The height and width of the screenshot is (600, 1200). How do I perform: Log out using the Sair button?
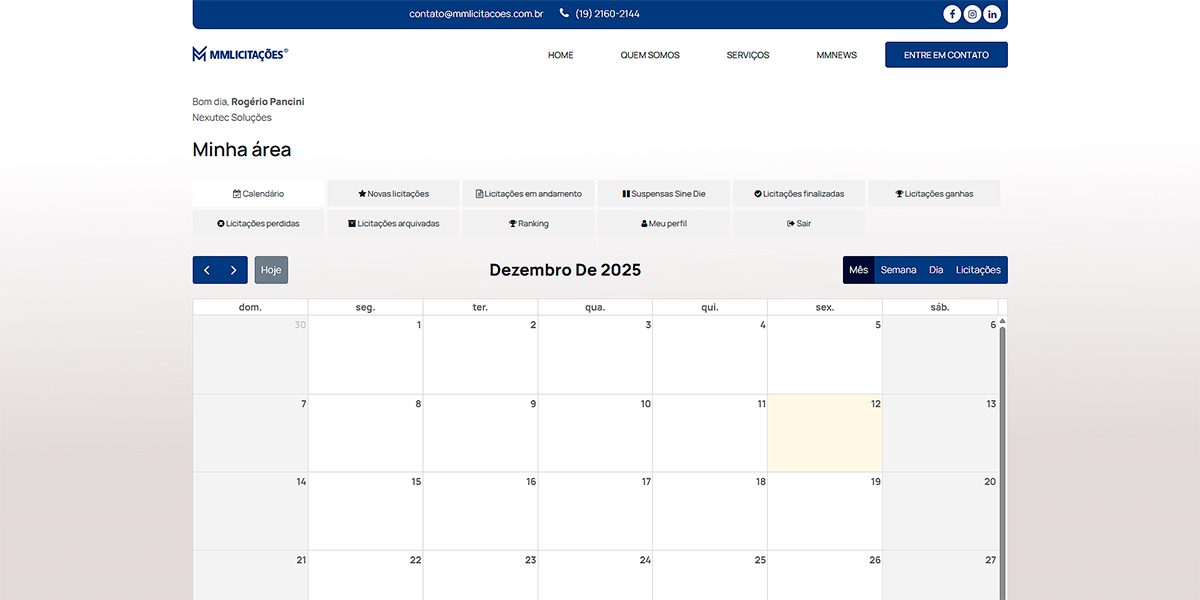point(798,224)
